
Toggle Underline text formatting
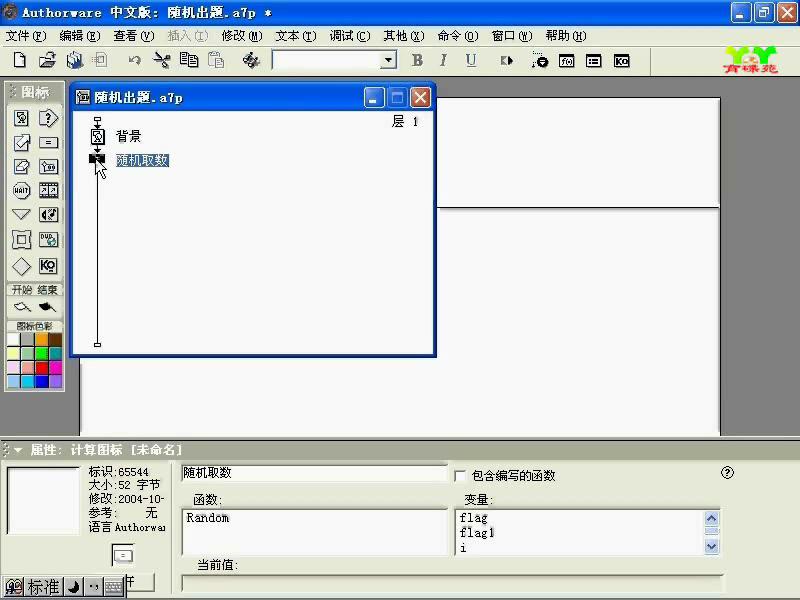pyautogui.click(x=470, y=60)
